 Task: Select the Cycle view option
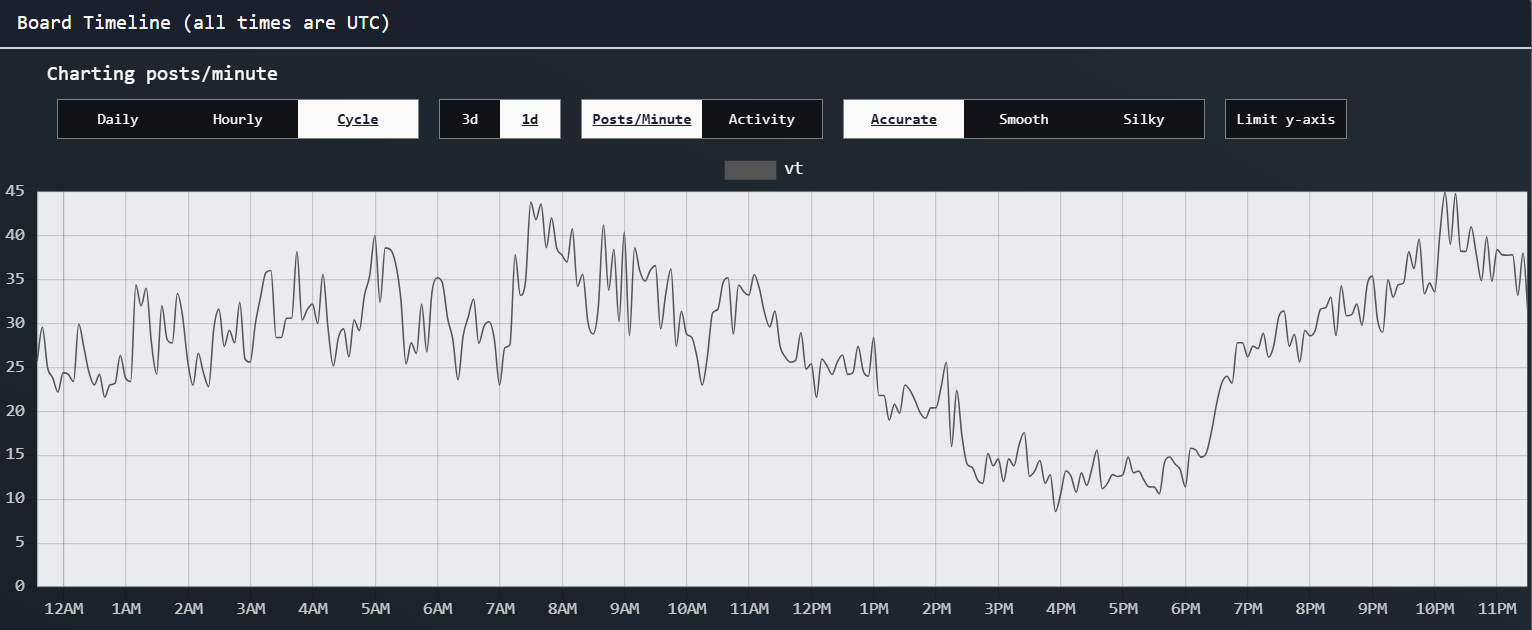pyautogui.click(x=357, y=119)
